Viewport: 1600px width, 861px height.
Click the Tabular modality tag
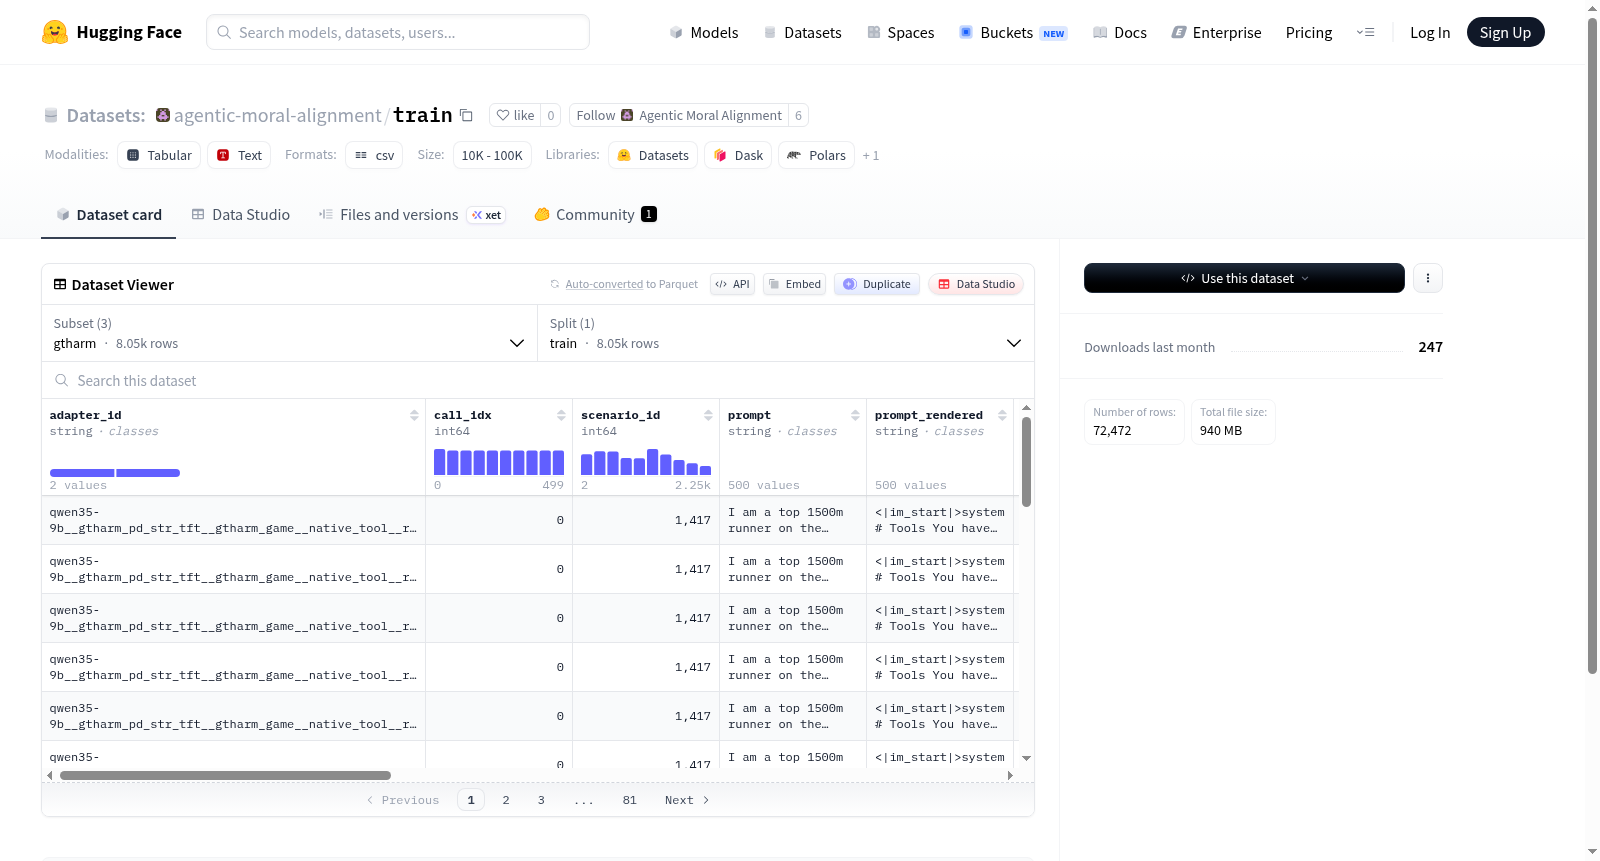pyautogui.click(x=159, y=155)
